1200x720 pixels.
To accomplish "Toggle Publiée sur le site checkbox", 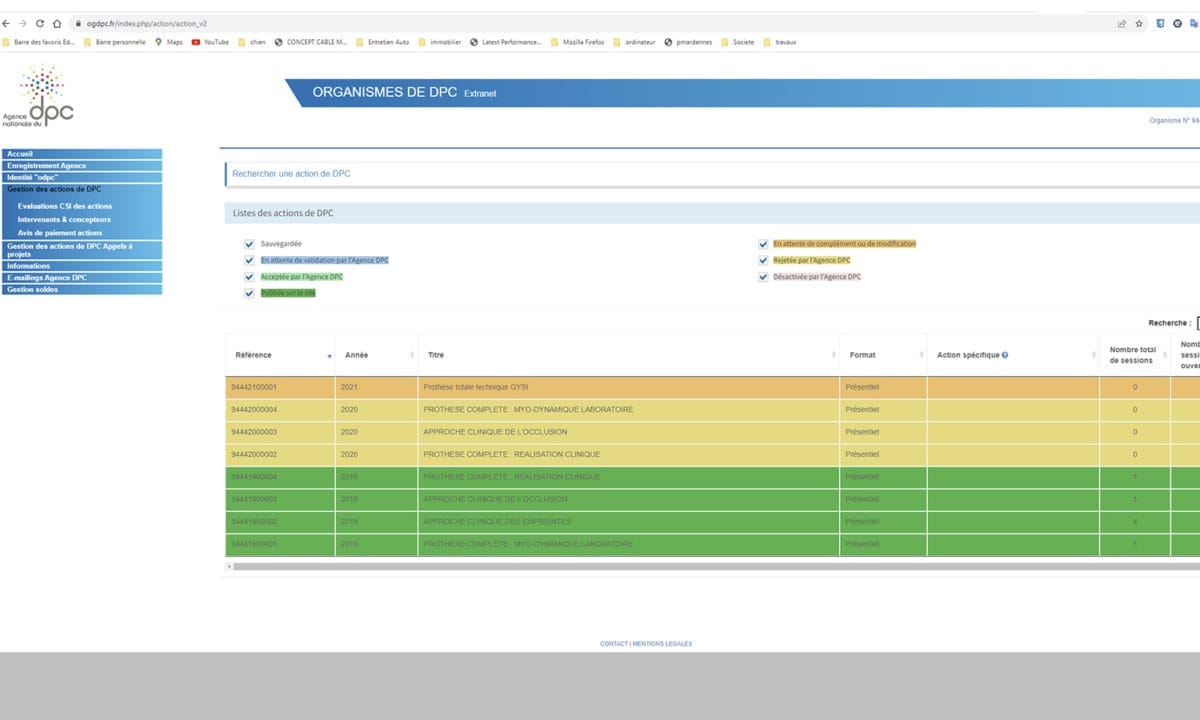I will pos(249,293).
